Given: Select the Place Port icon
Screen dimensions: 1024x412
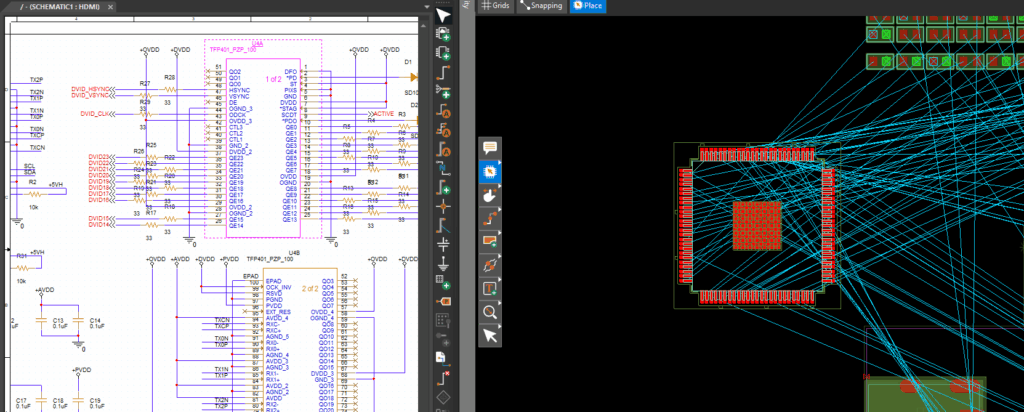Looking at the screenshot, I should pyautogui.click(x=443, y=301).
